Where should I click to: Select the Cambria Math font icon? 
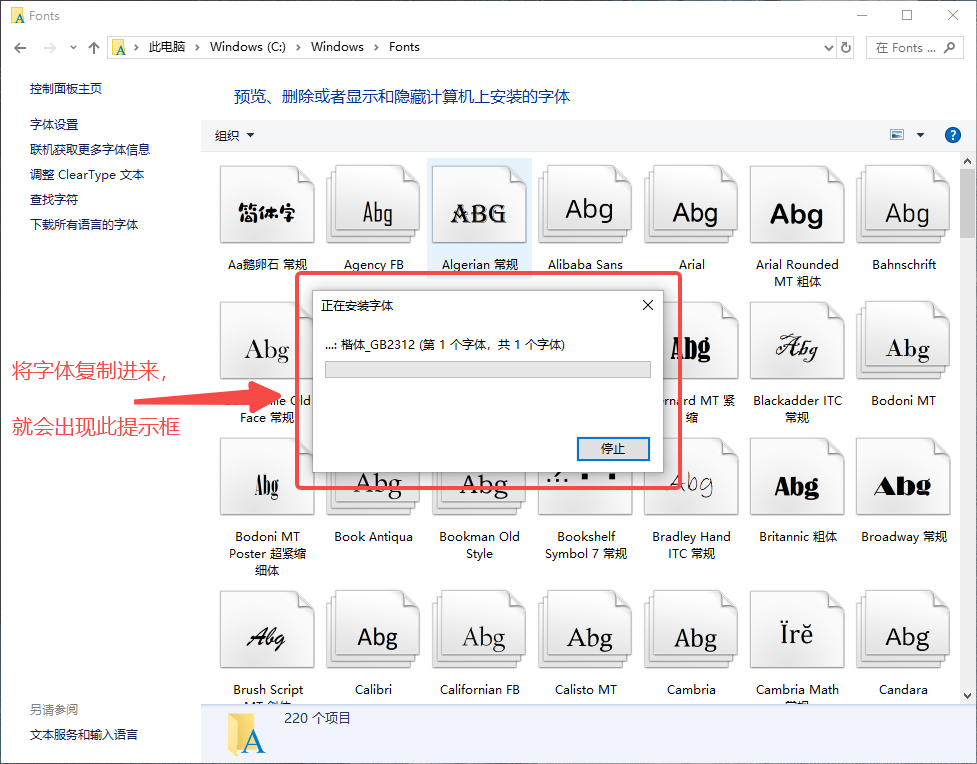[x=797, y=629]
